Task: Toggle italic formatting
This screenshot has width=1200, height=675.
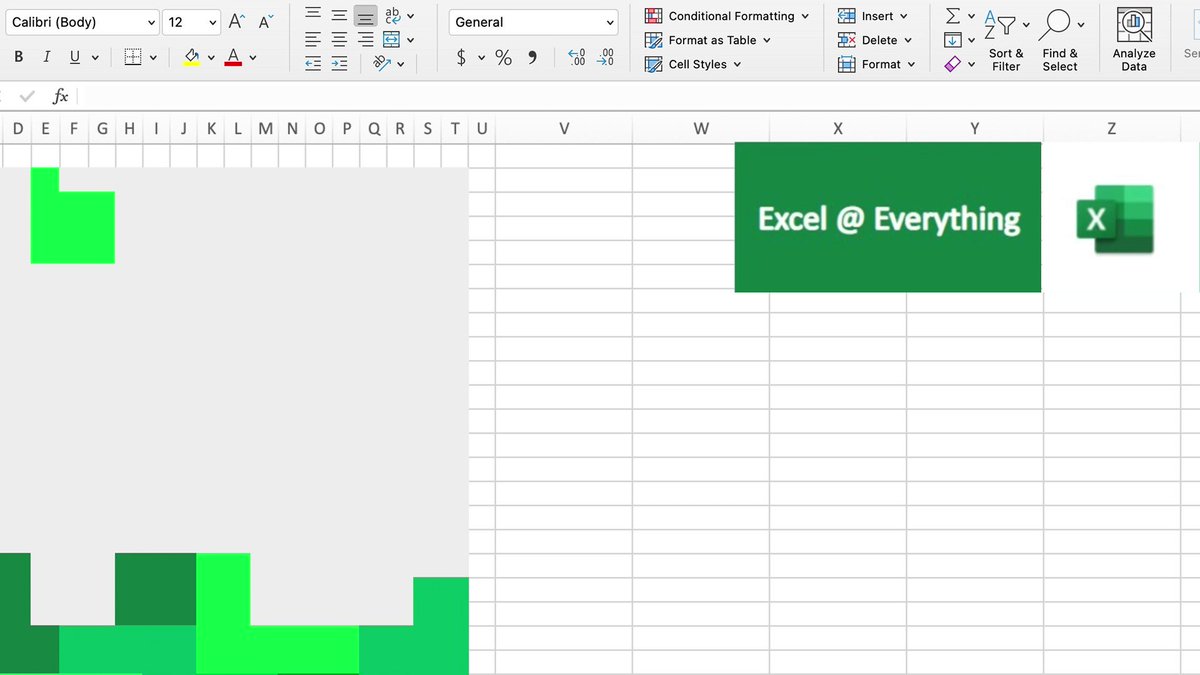Action: point(47,57)
